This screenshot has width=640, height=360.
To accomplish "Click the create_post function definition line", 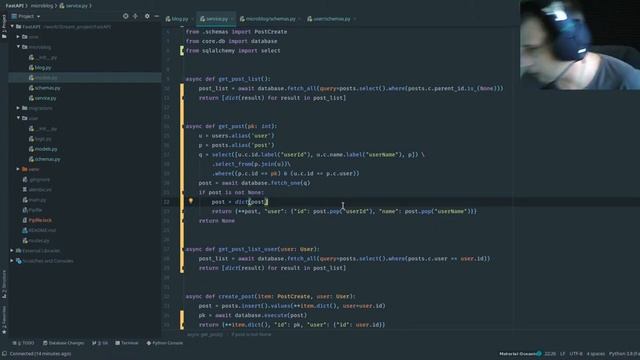I will pyautogui.click(x=270, y=296).
